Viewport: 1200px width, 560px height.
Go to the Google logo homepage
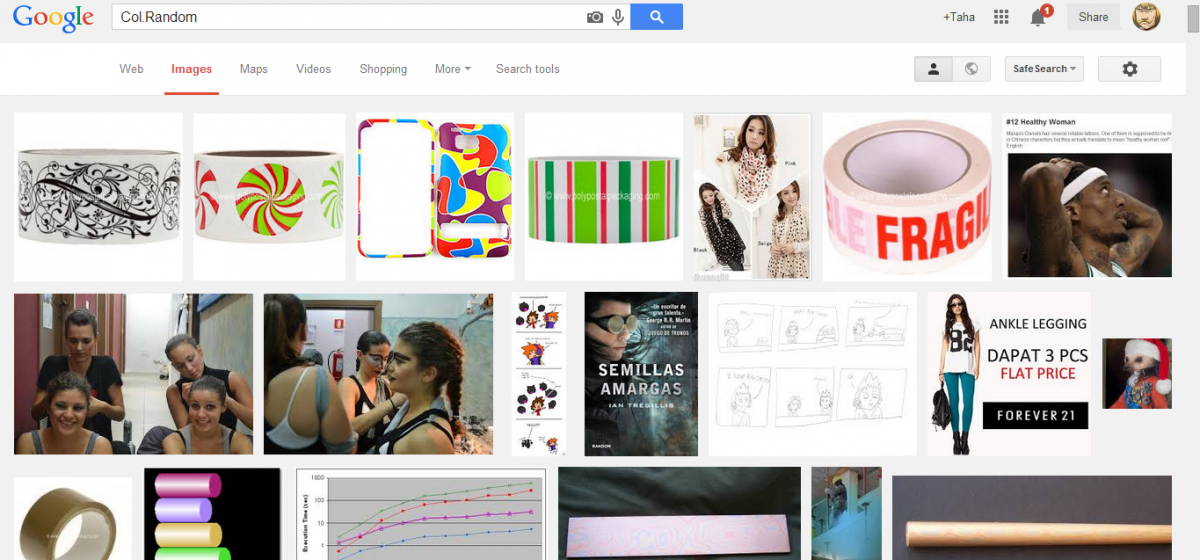click(x=53, y=18)
